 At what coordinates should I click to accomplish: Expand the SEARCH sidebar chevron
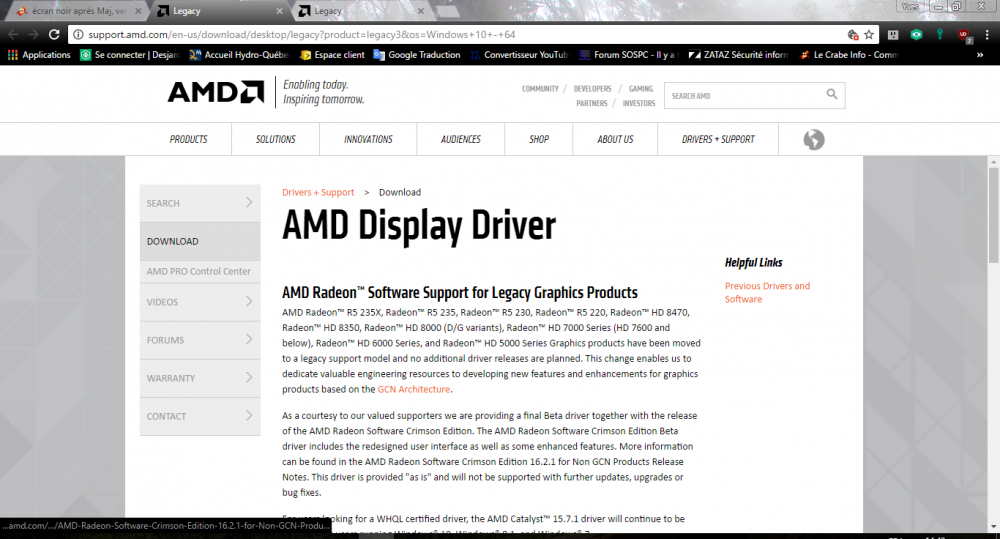pos(249,202)
